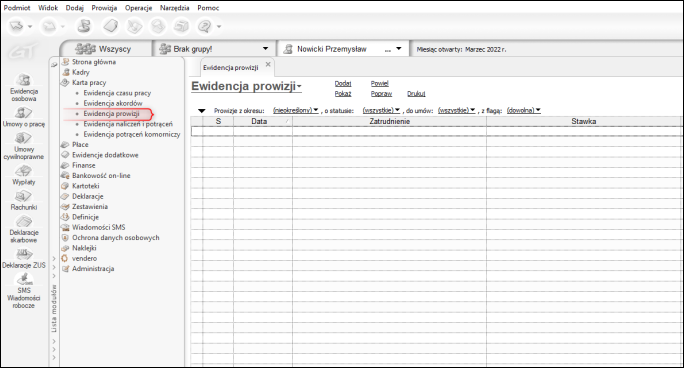The height and width of the screenshot is (368, 684).
Task: Click the Powiel link
Action: (x=380, y=83)
